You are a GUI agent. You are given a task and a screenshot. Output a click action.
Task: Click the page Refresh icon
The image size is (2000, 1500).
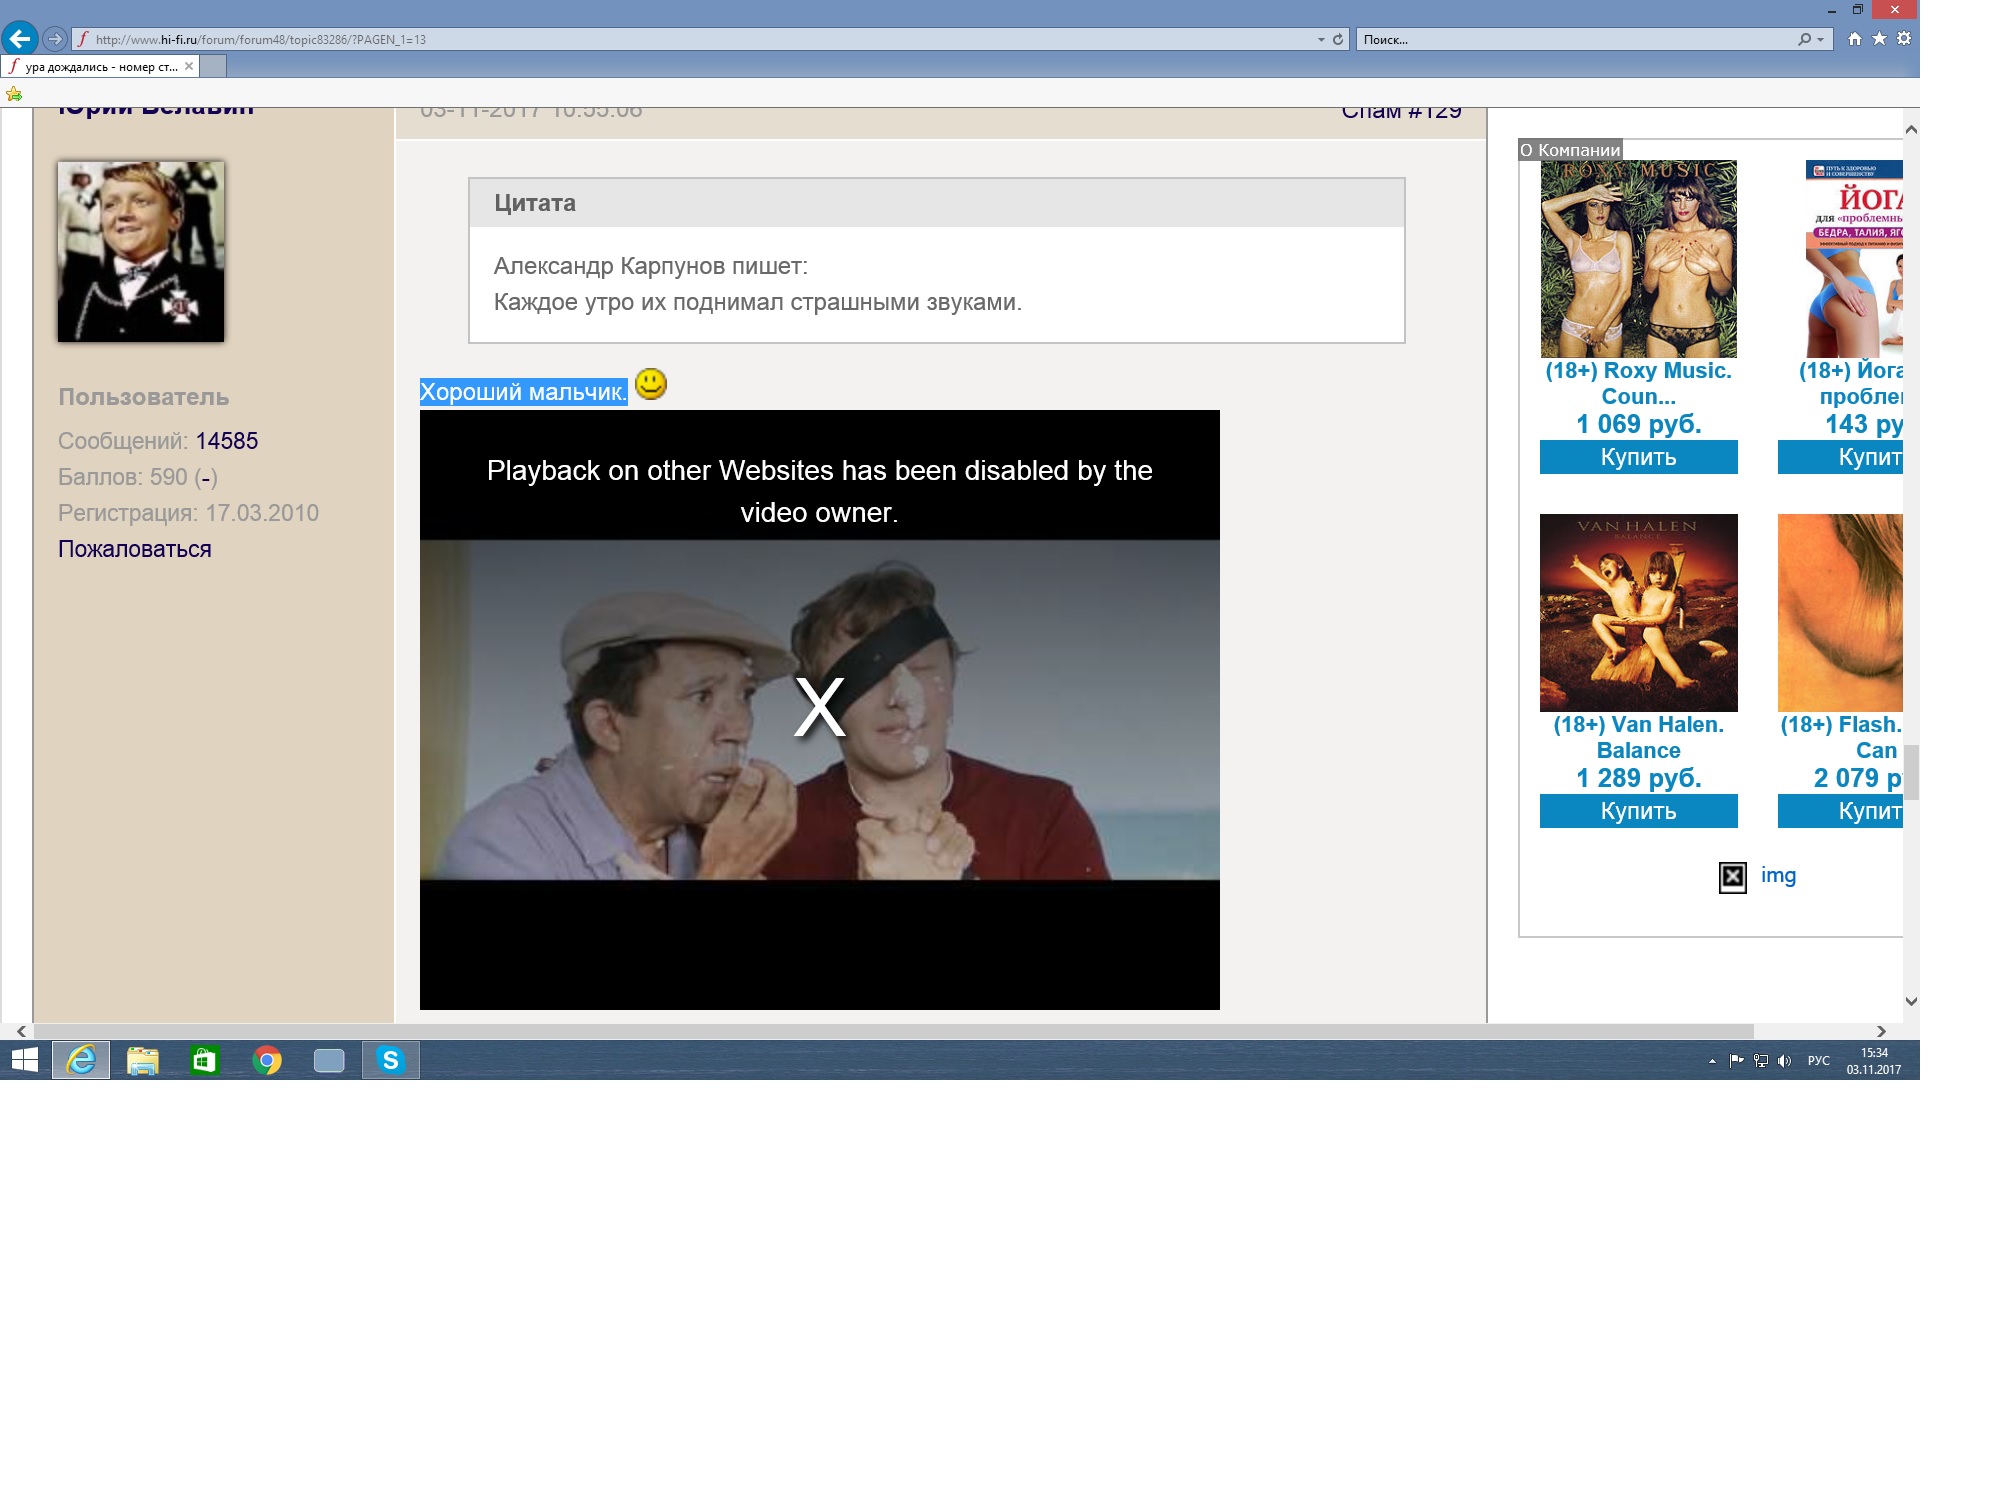[x=1338, y=39]
